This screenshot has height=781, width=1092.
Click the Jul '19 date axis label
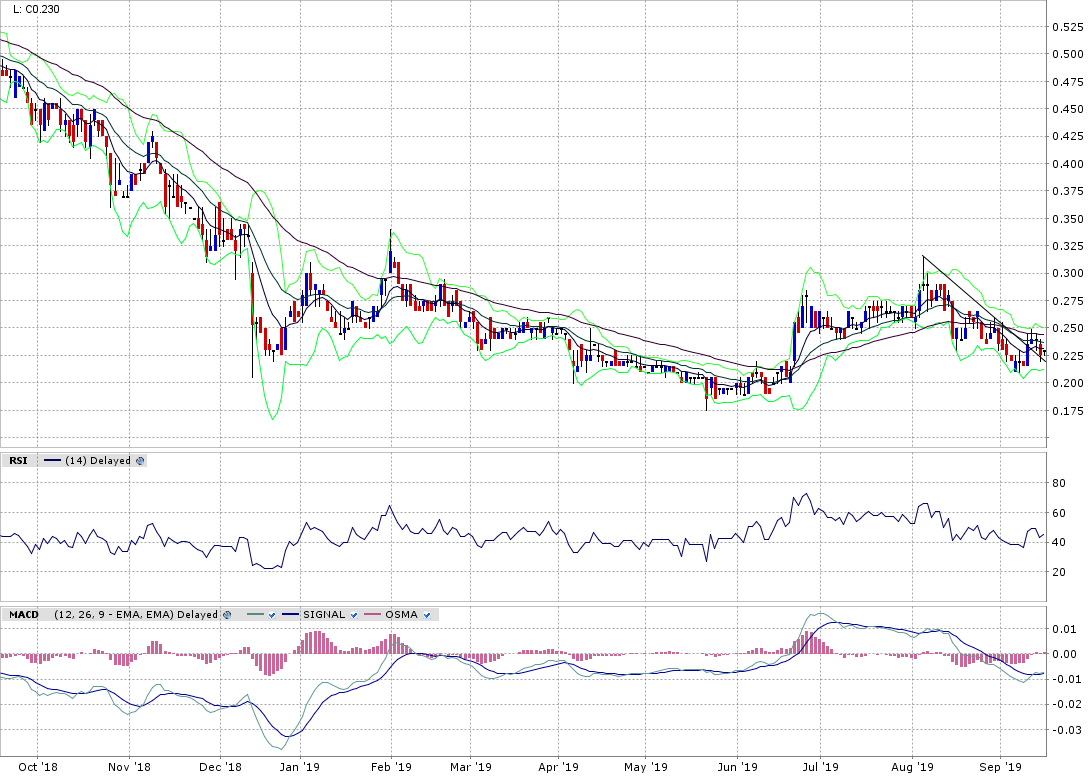click(820, 767)
